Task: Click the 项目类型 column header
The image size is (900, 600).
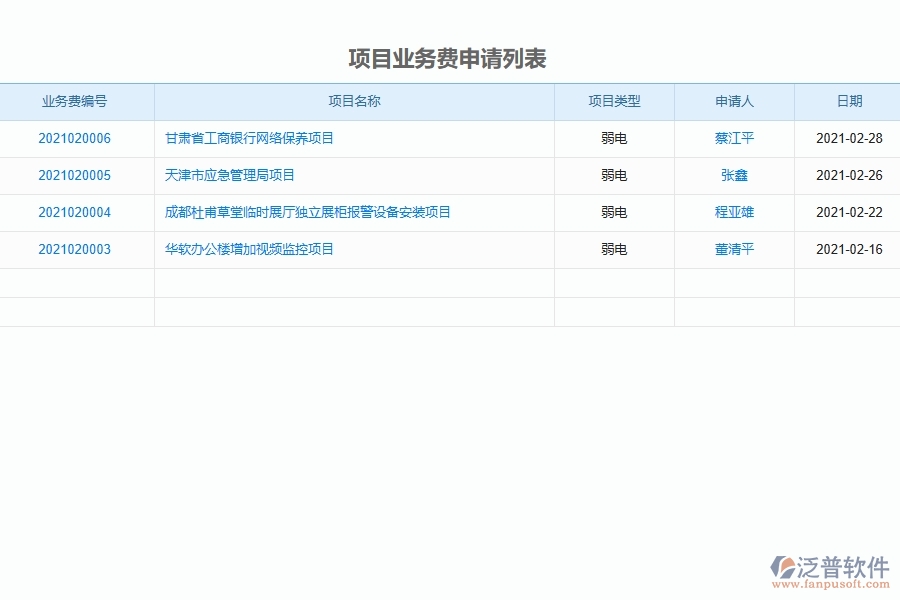Action: pyautogui.click(x=615, y=101)
